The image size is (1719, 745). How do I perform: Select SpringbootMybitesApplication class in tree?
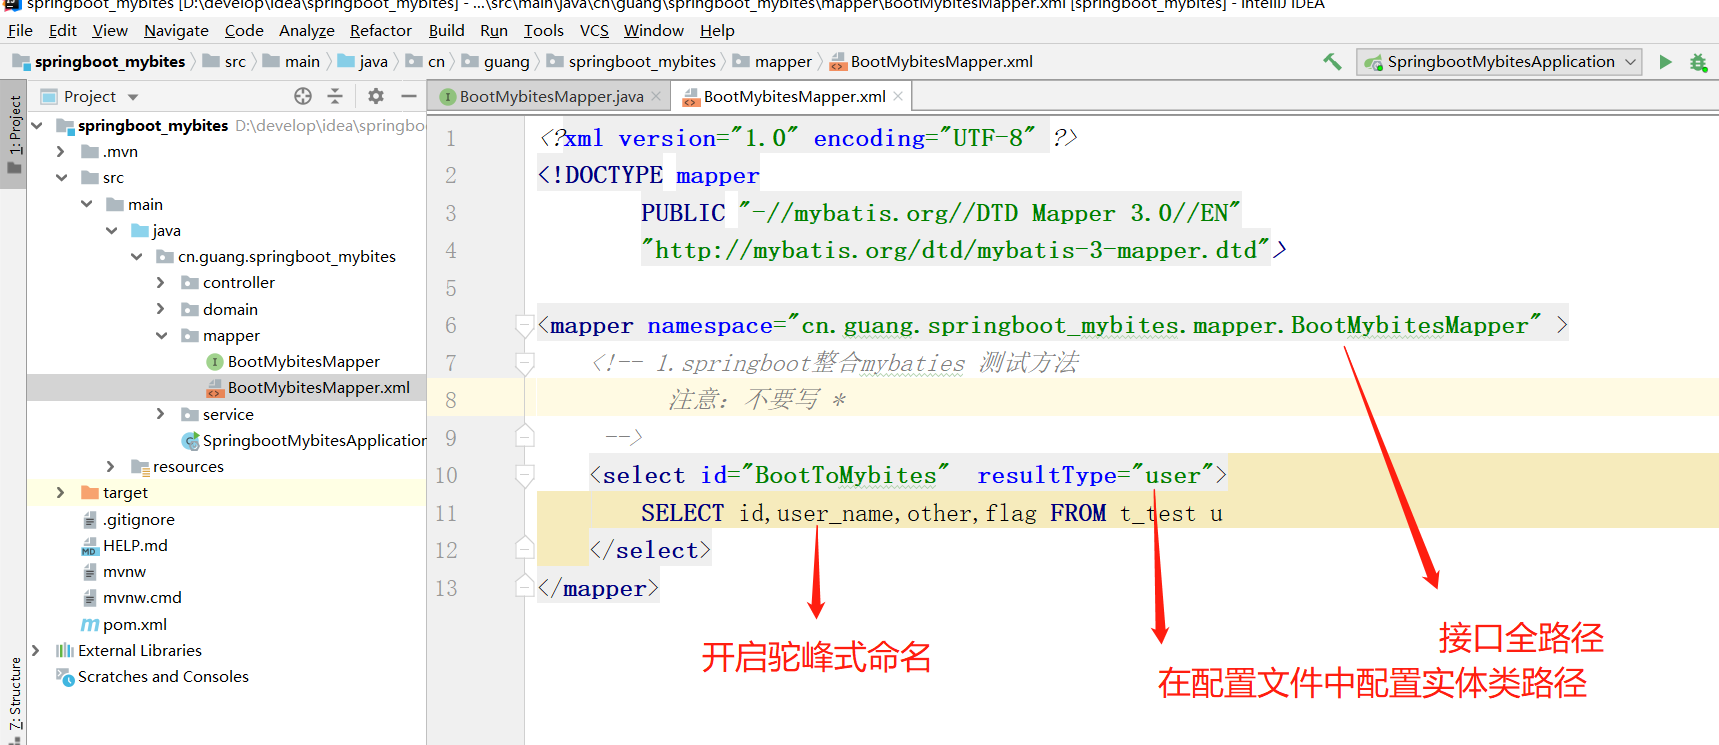[x=304, y=440]
